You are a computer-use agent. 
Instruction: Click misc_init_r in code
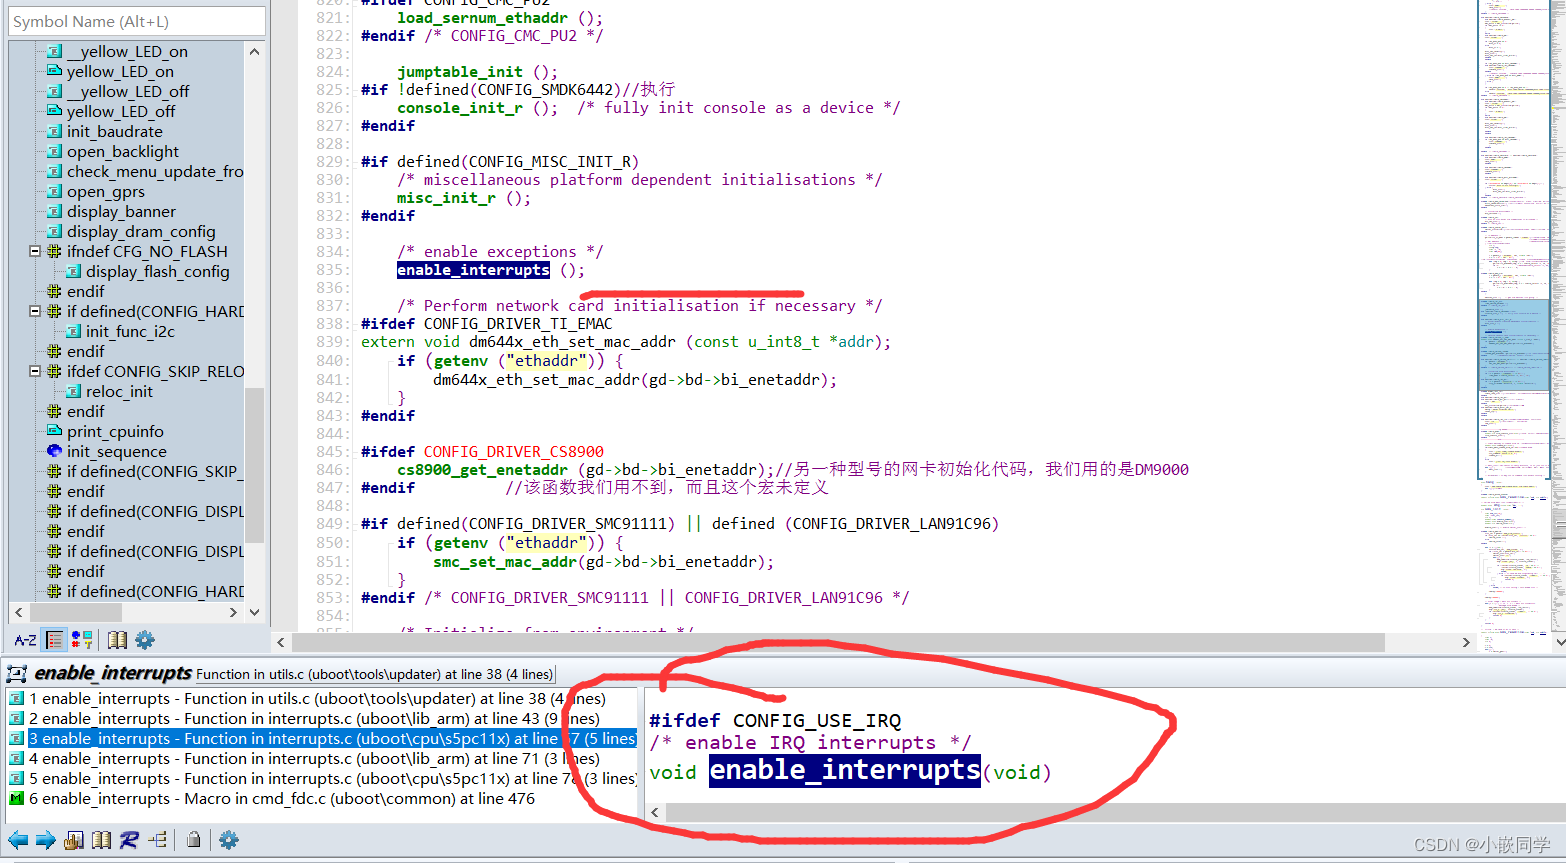[x=446, y=198]
